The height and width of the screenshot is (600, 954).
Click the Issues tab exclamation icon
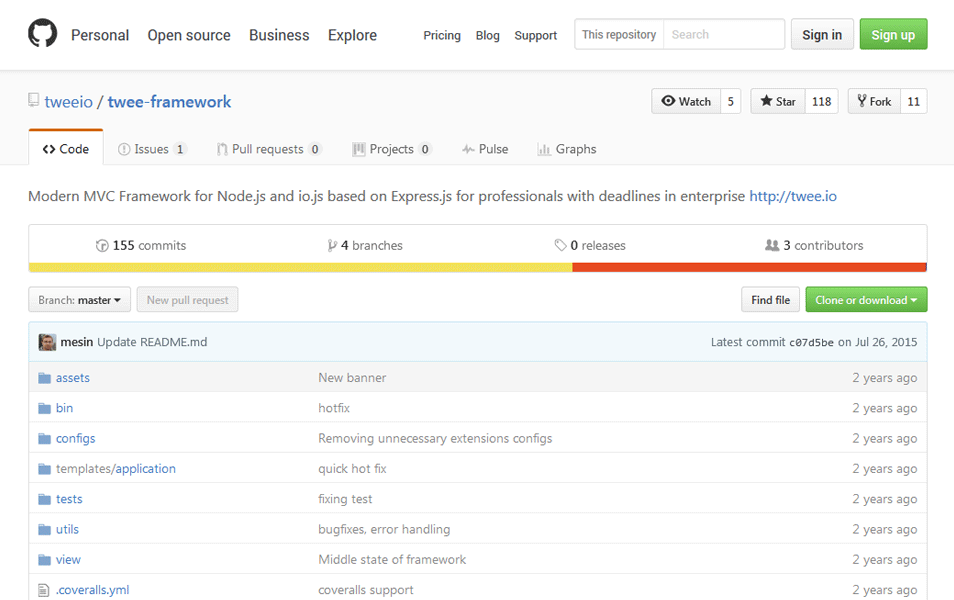(x=124, y=149)
